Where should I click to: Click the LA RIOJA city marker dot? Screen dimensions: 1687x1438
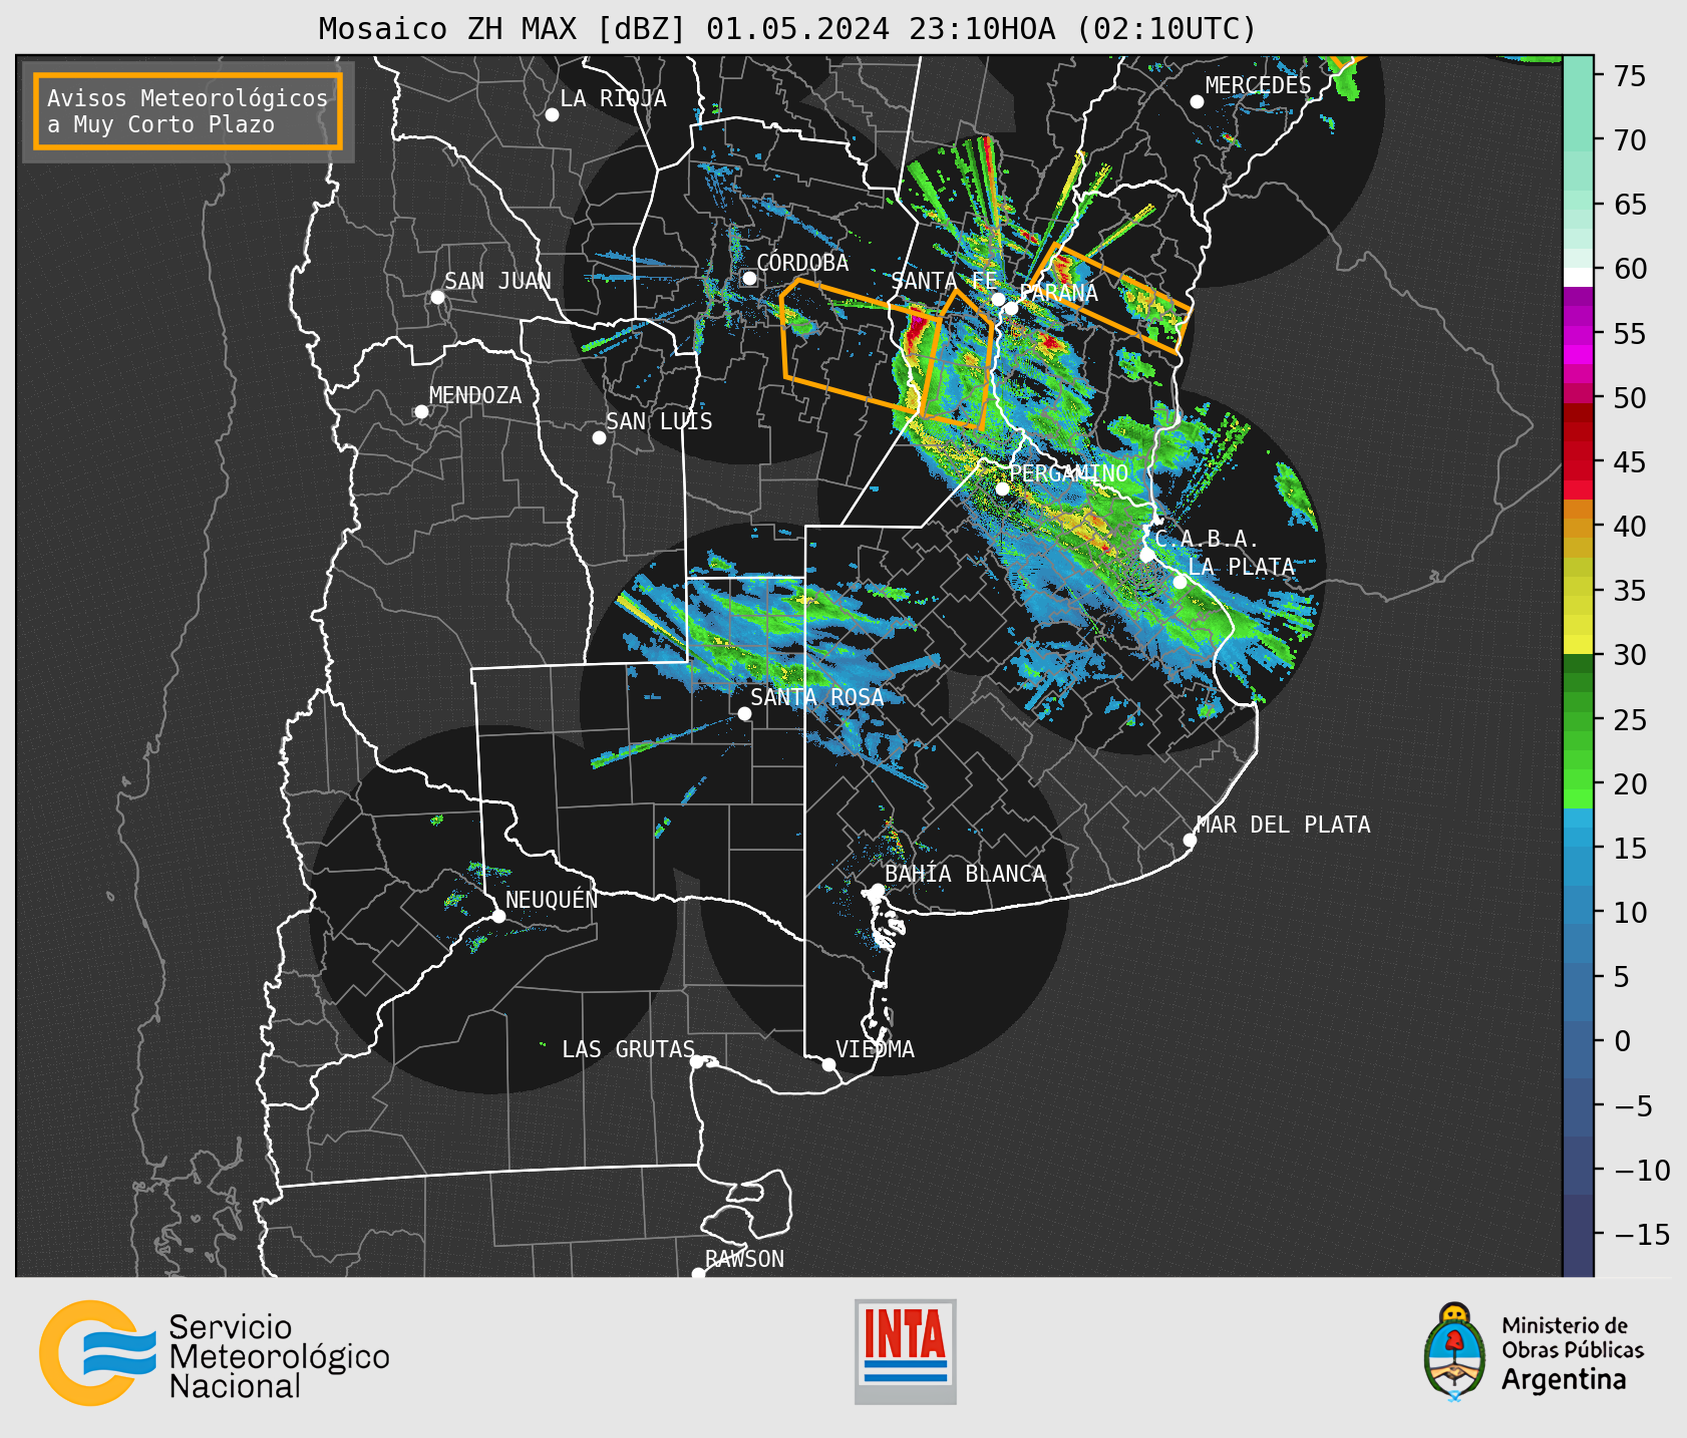point(552,115)
